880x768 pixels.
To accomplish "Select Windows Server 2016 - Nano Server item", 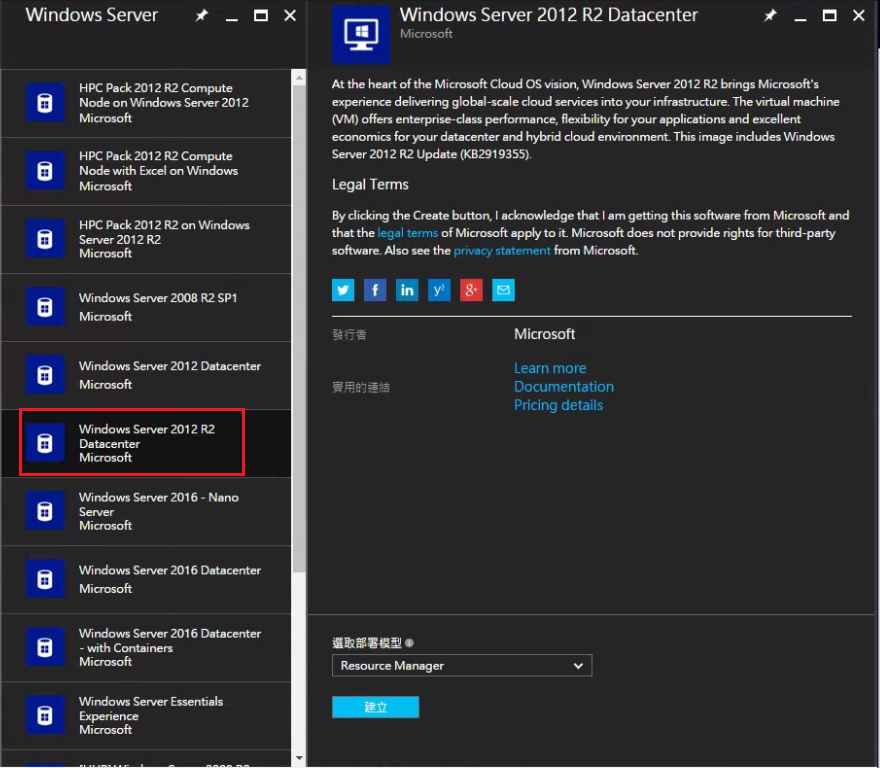I will [146, 511].
